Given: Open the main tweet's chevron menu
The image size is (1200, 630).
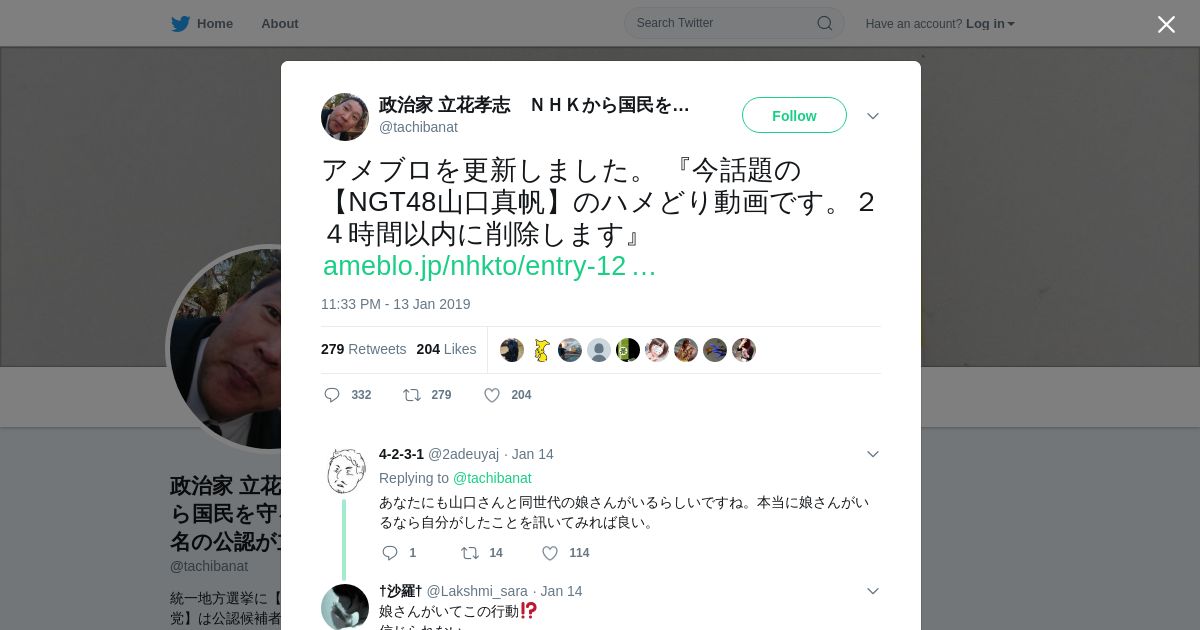Looking at the screenshot, I should [873, 116].
